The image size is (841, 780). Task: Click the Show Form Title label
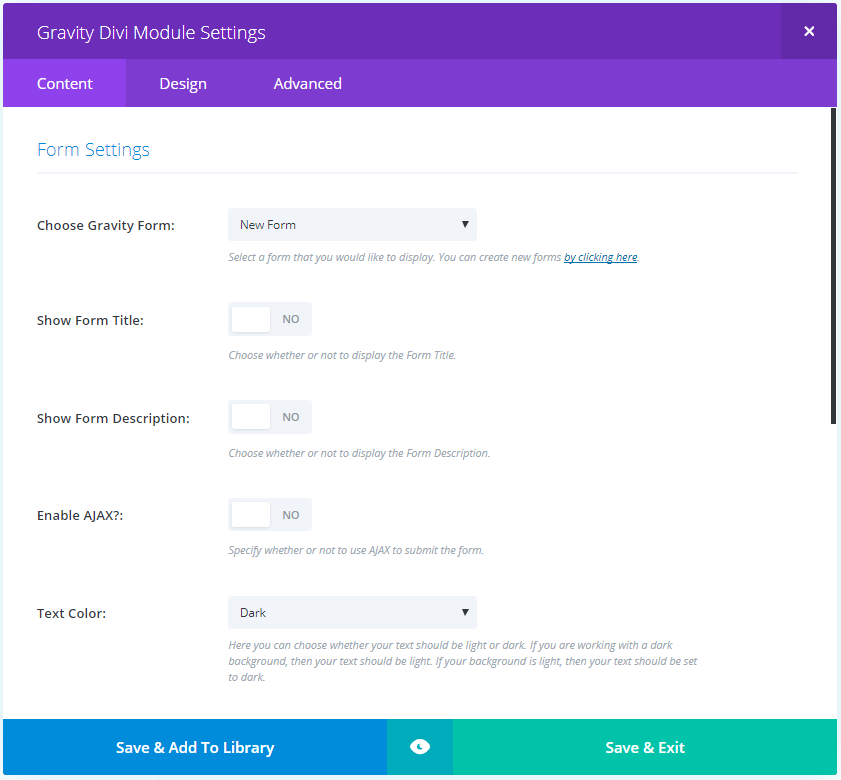click(90, 320)
